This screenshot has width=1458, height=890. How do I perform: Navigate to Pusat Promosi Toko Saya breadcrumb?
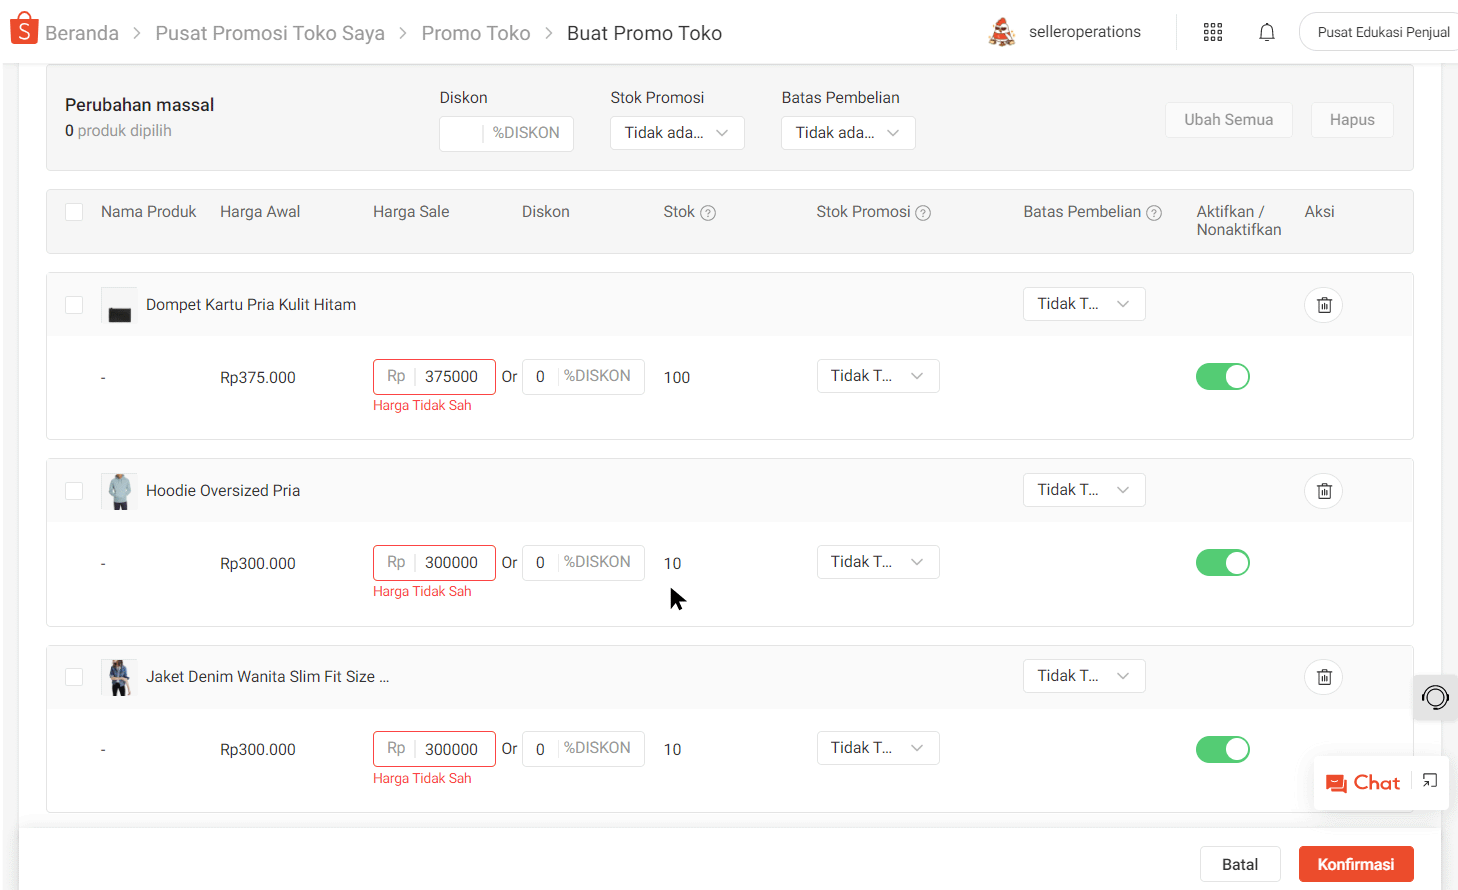coord(270,33)
